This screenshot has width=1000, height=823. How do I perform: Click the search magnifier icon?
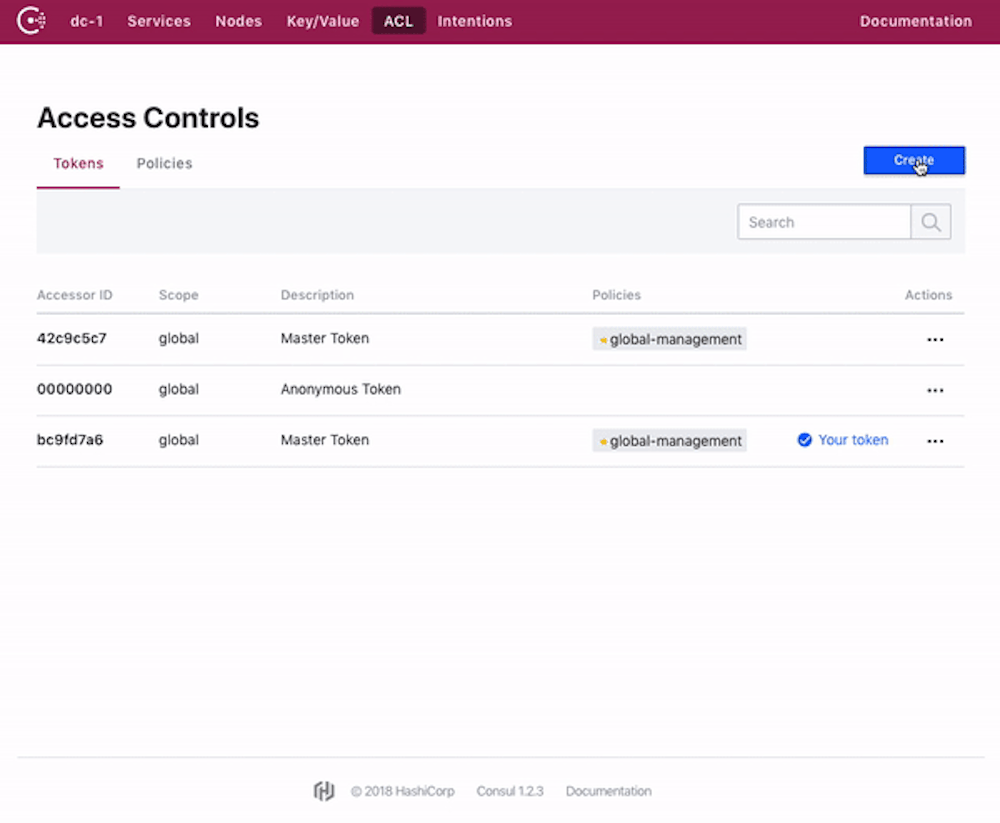(930, 221)
